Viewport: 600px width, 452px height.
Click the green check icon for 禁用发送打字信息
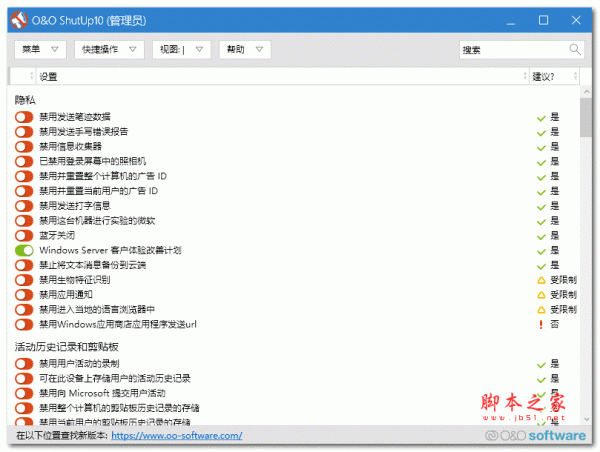[x=541, y=207]
